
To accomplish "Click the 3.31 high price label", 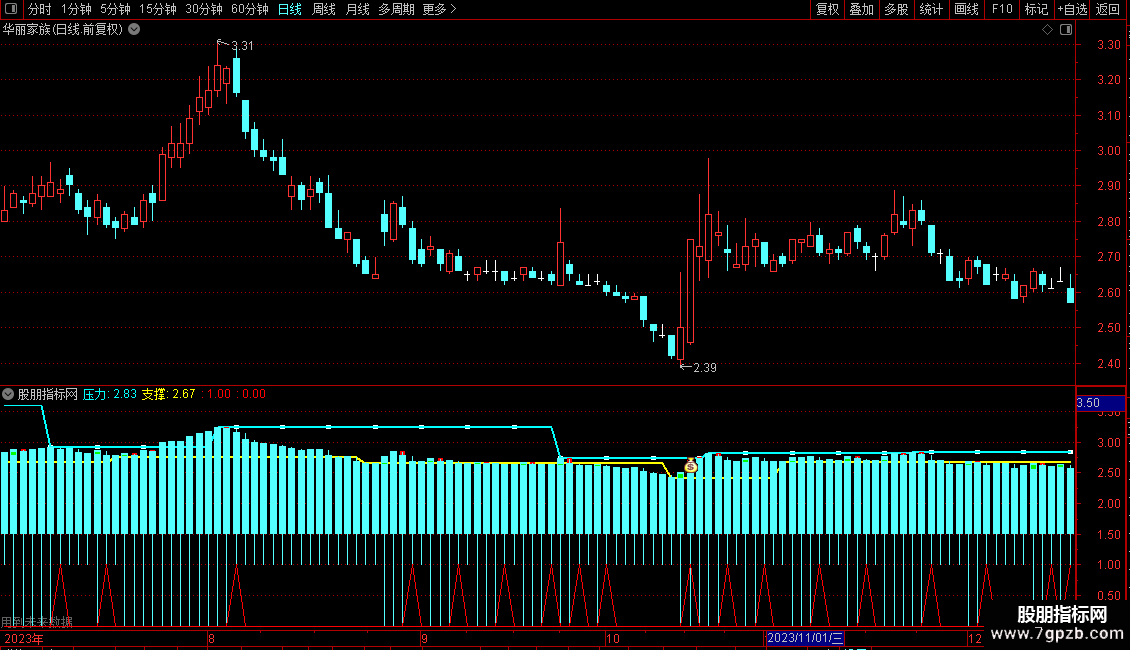I will coord(242,46).
